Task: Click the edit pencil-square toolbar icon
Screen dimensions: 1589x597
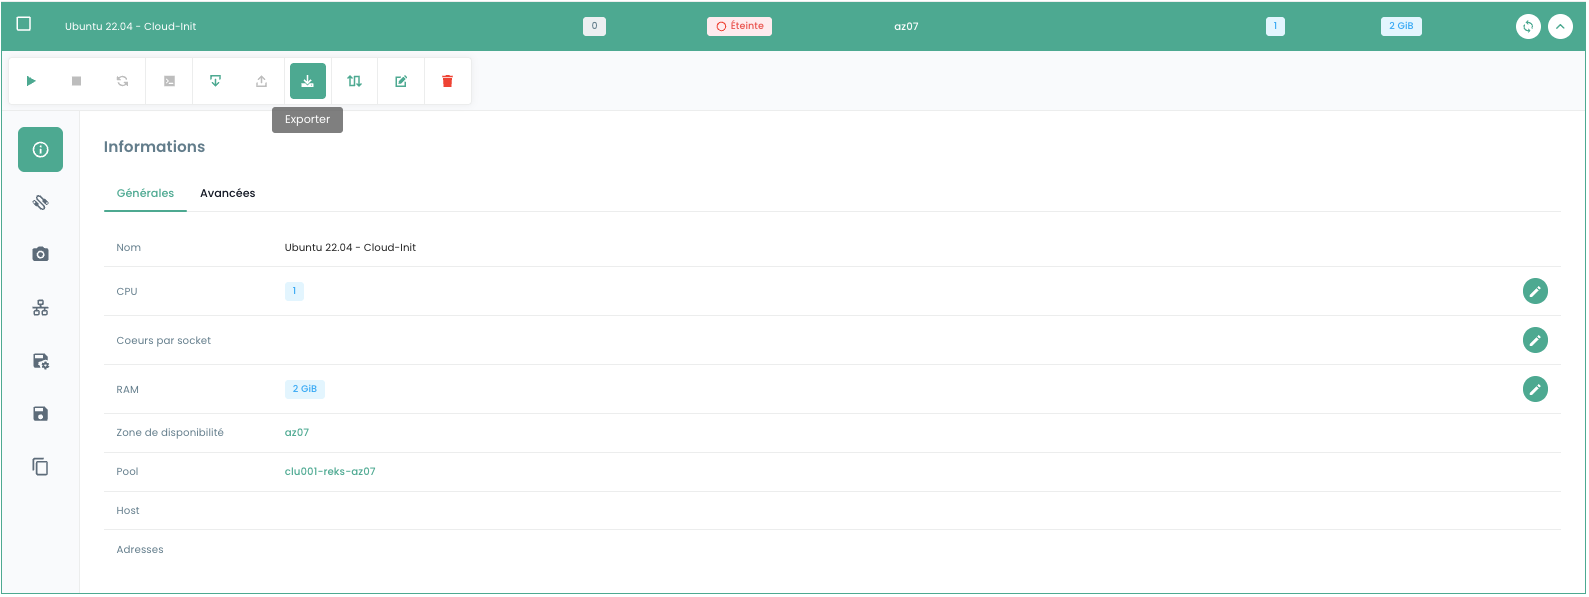Action: pos(401,81)
